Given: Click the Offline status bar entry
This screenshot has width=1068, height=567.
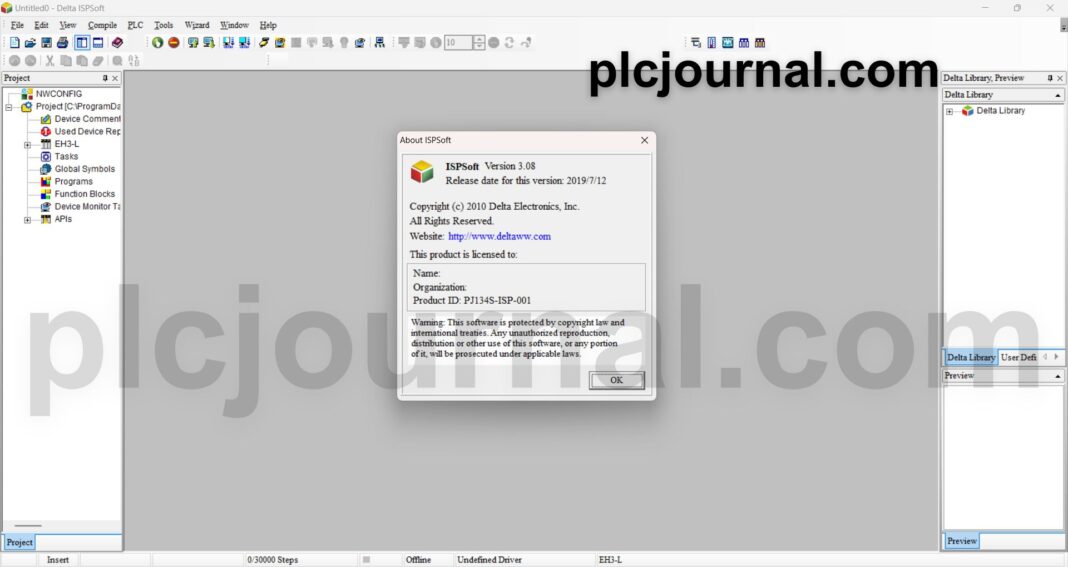Looking at the screenshot, I should coord(418,560).
